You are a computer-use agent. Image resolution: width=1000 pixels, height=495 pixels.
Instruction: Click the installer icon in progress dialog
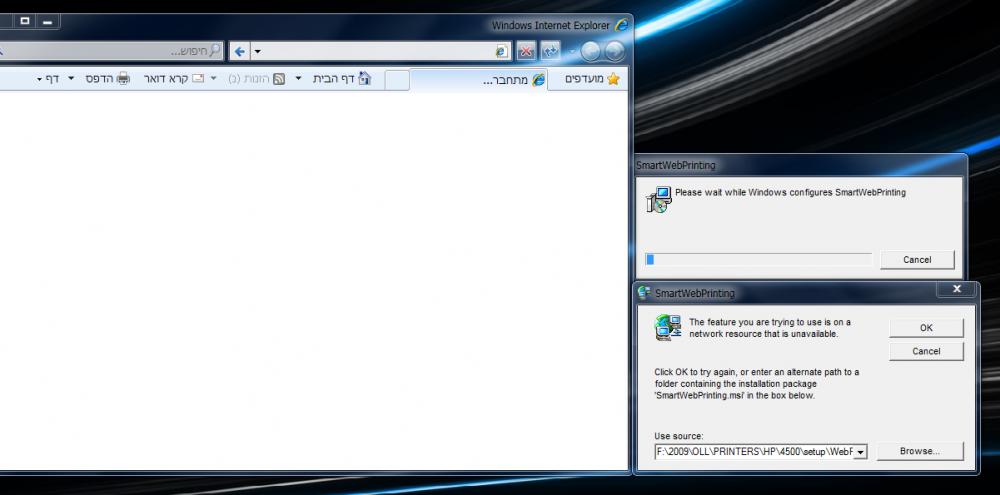click(659, 200)
